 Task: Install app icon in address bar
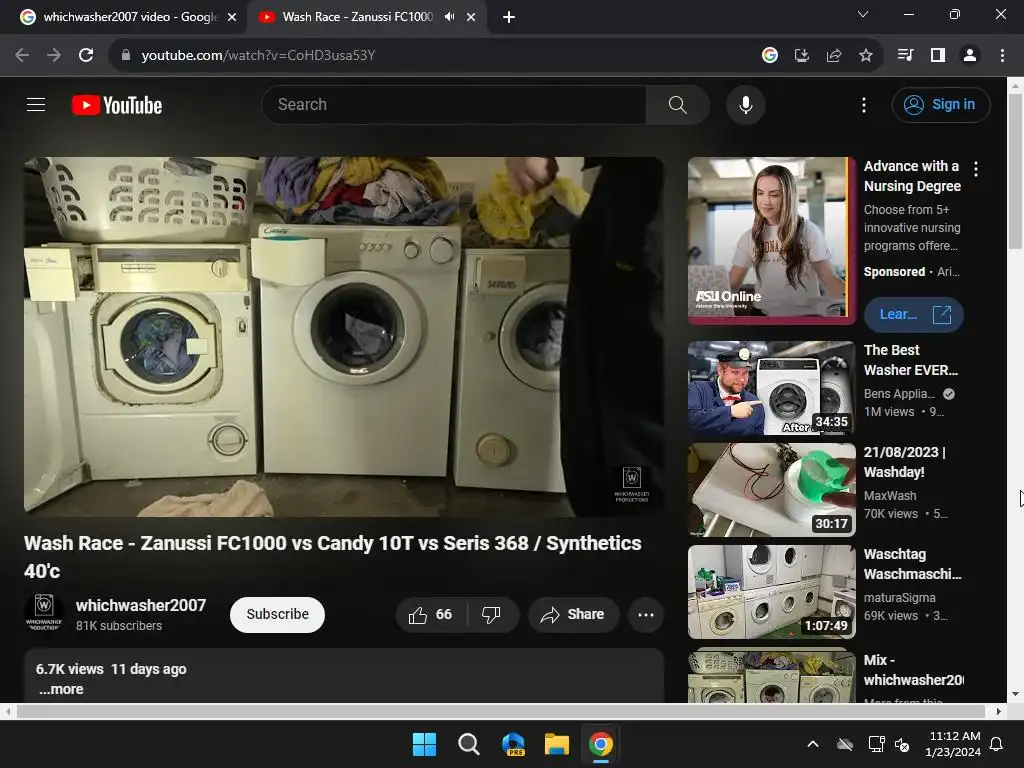coord(802,56)
